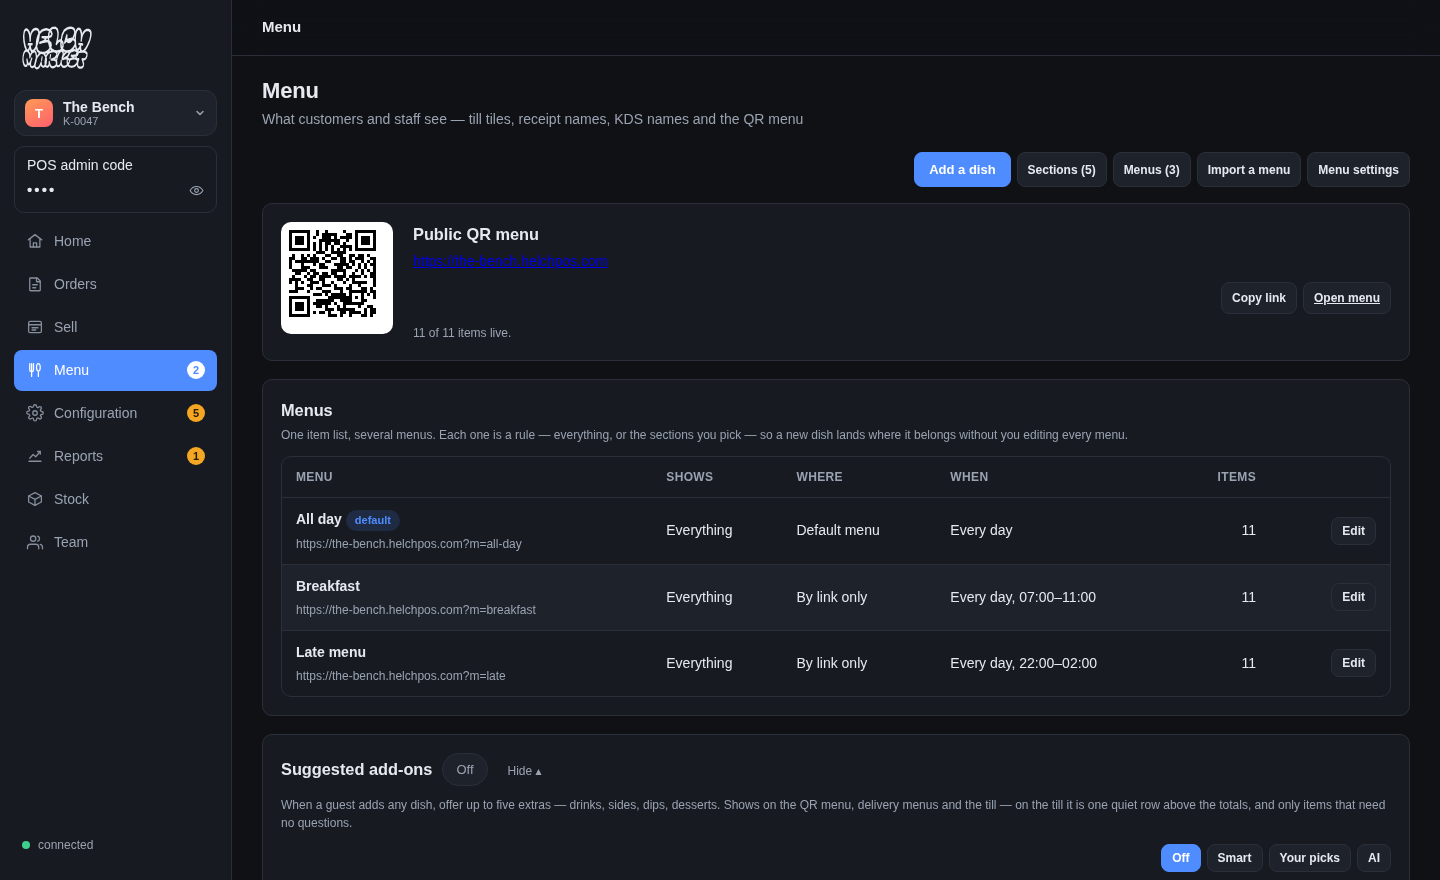Select Off add-ons mode
Viewport: 1440px width, 880px height.
click(x=1181, y=858)
